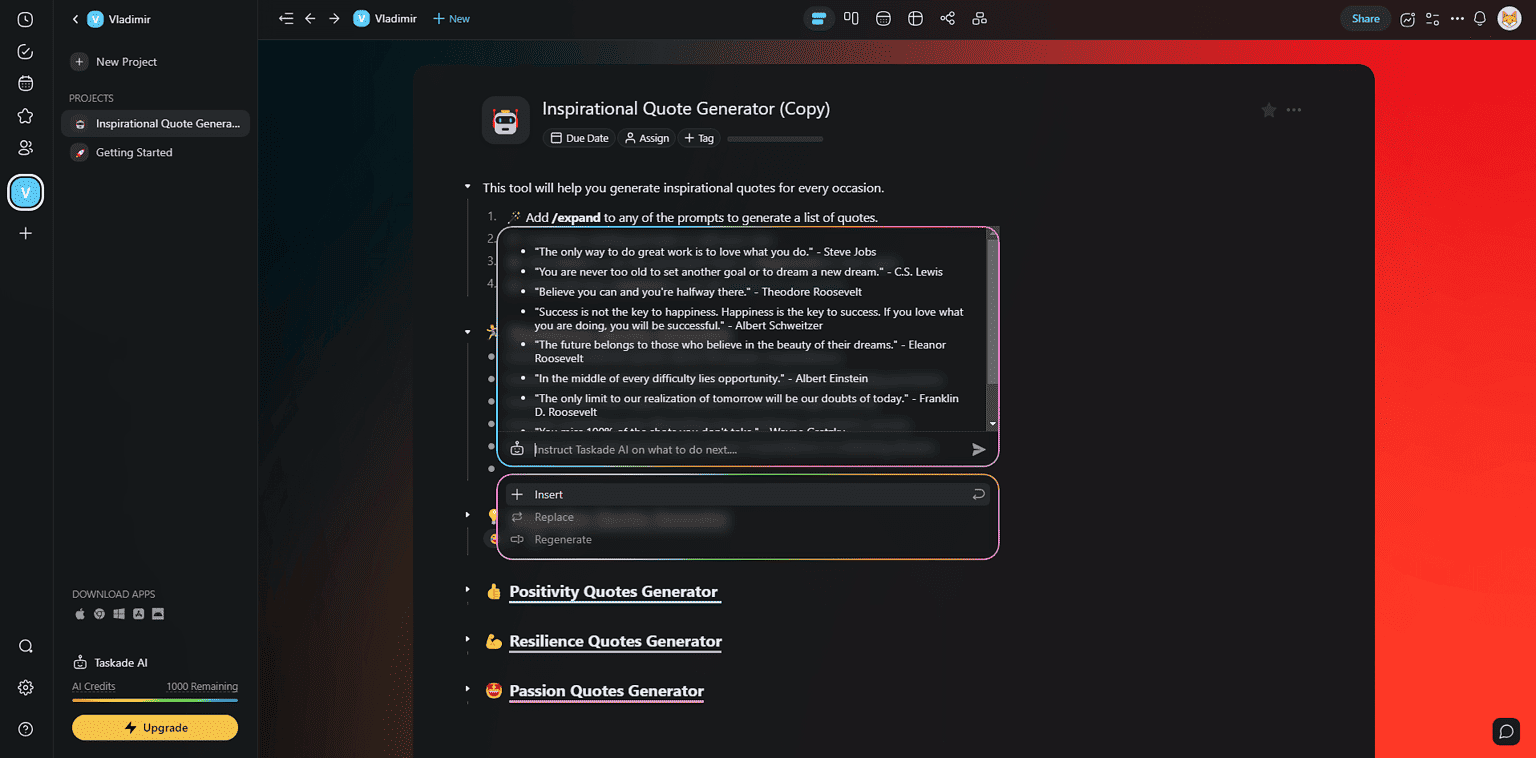Open the chat bubble icon at bottom right
This screenshot has width=1536, height=758.
(1506, 731)
